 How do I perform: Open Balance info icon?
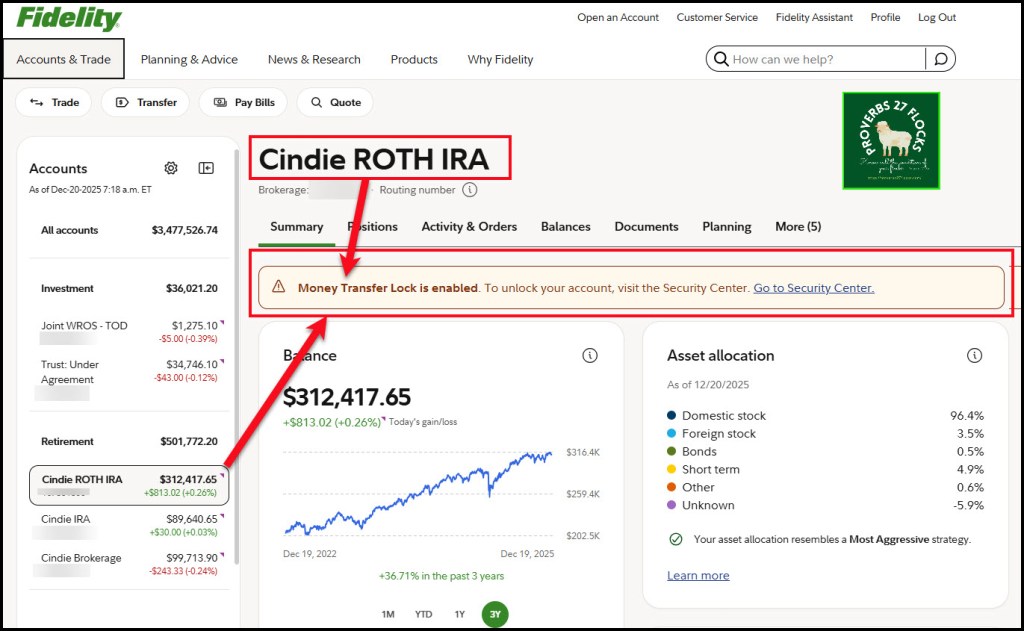tap(590, 356)
